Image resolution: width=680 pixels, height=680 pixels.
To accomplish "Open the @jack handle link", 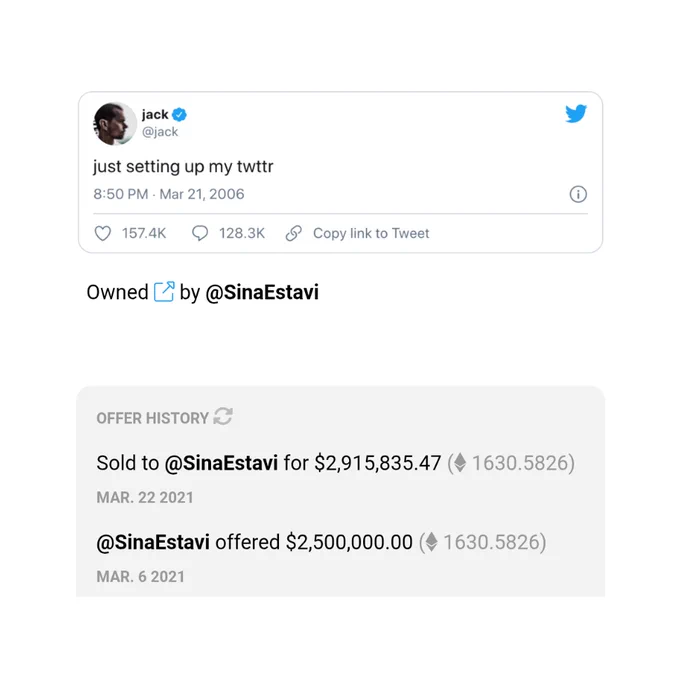I will (x=160, y=132).
